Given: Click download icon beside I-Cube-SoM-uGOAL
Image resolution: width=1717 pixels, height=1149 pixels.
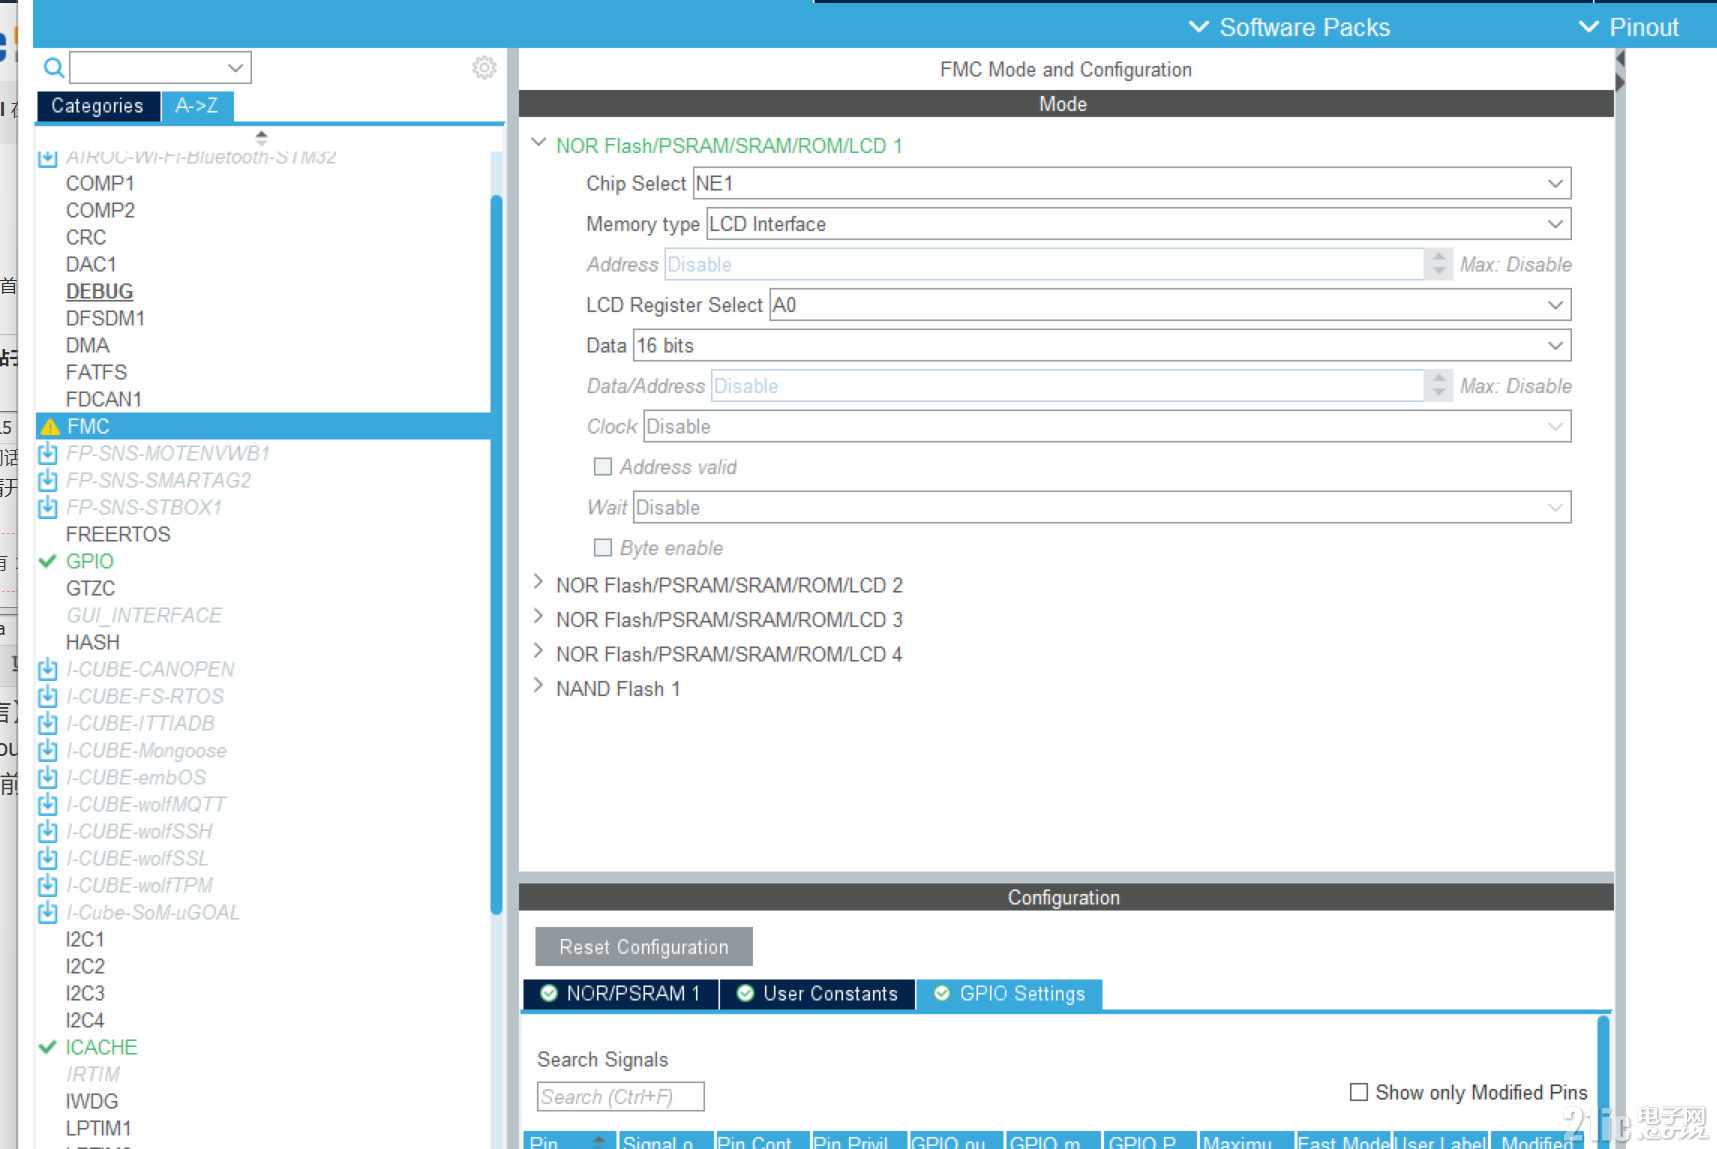Looking at the screenshot, I should tap(48, 913).
